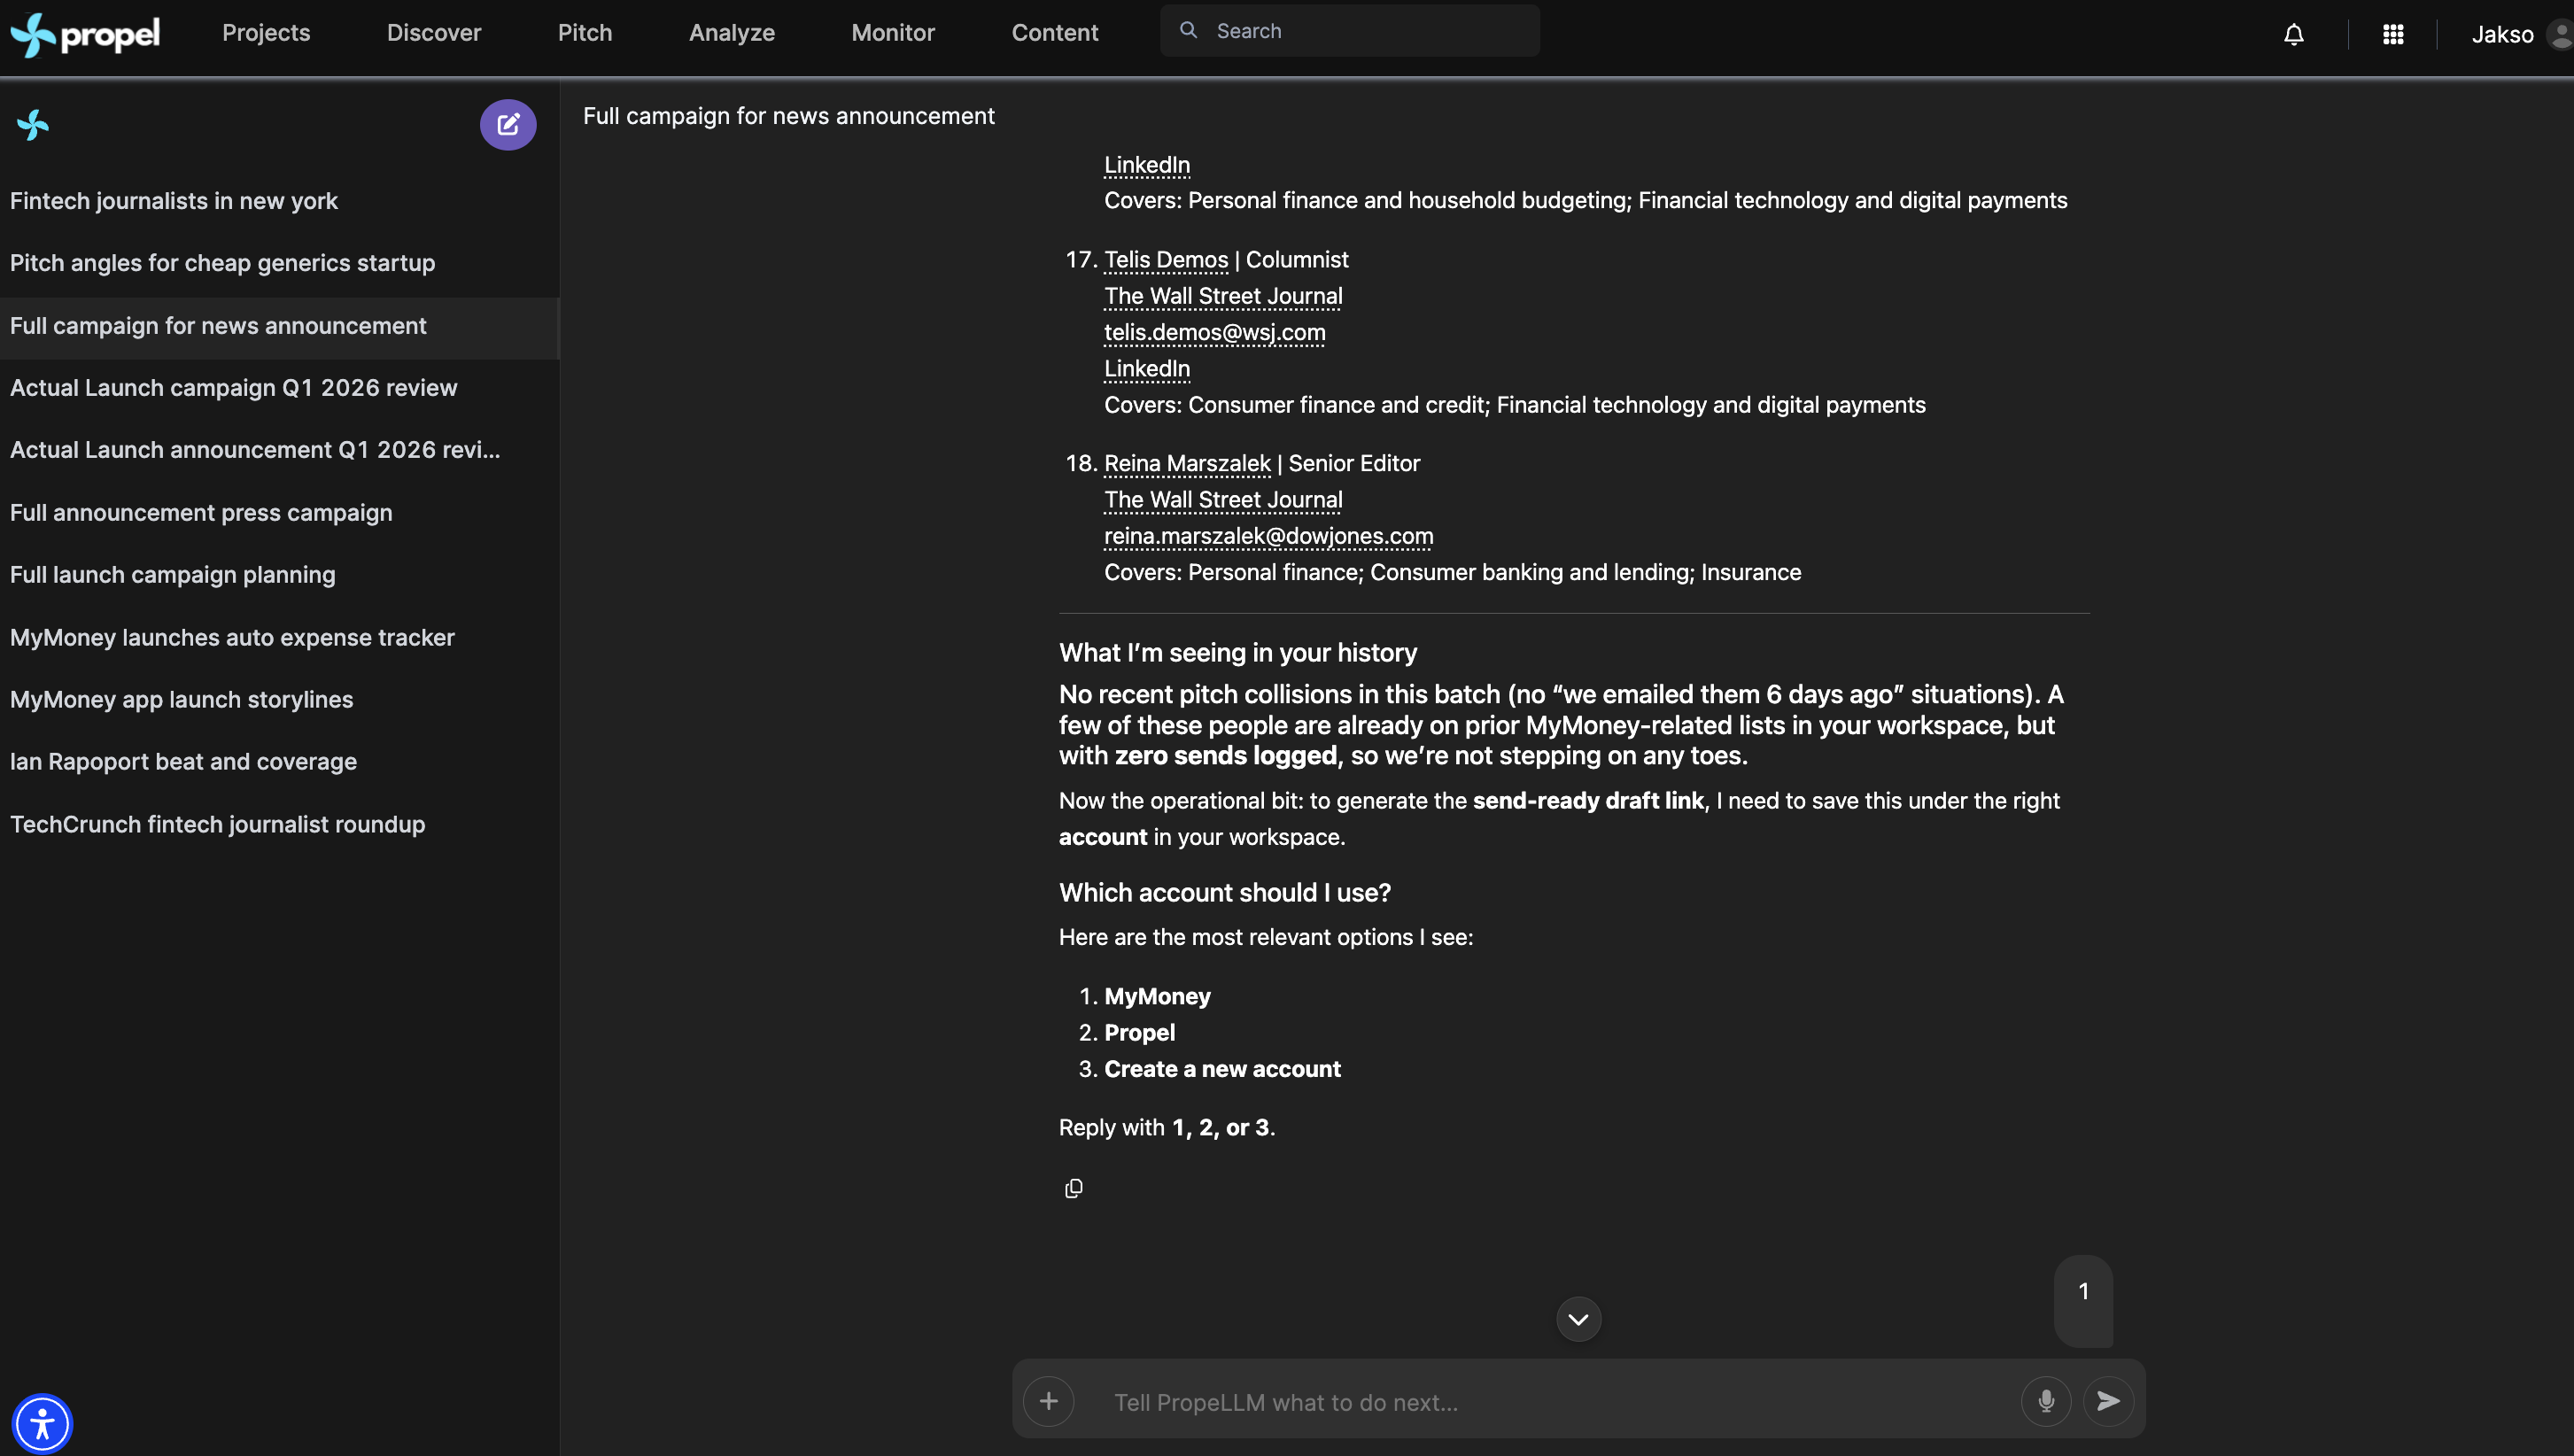Click the Propel logo home
This screenshot has height=1456, width=2574.
(x=85, y=35)
